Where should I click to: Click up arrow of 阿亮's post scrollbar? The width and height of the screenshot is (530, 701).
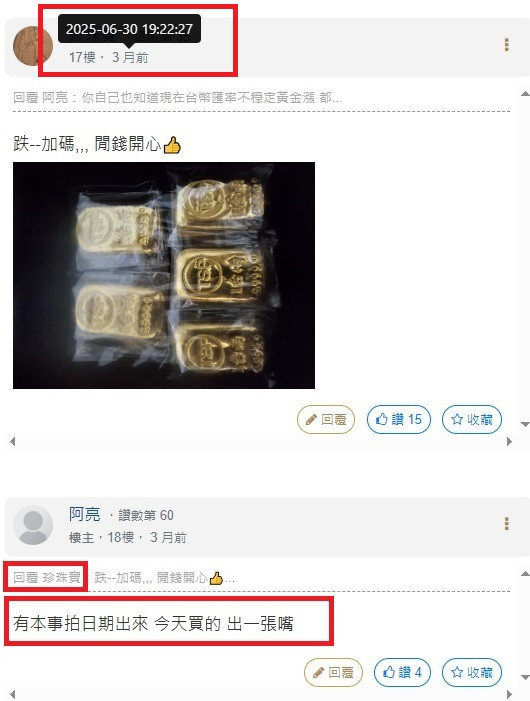[526, 574]
